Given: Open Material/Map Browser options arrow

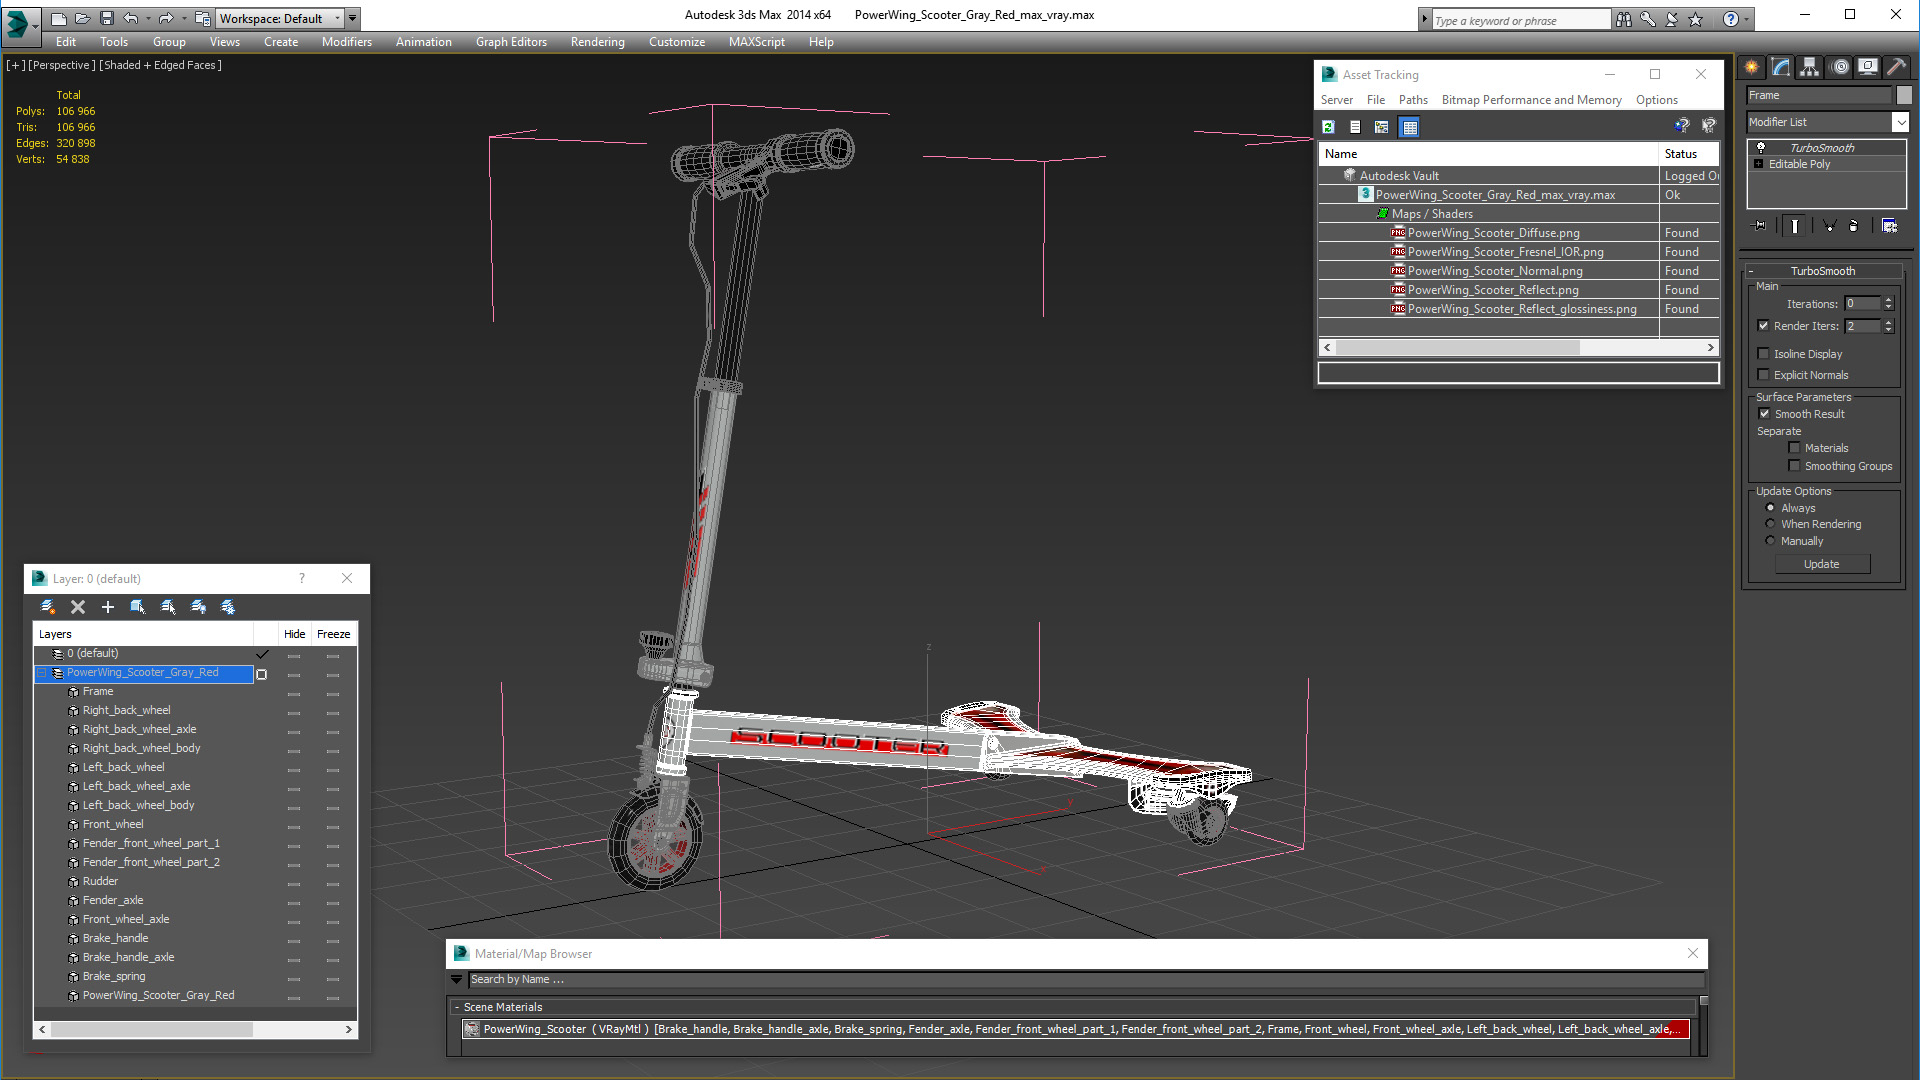Looking at the screenshot, I should tap(457, 980).
